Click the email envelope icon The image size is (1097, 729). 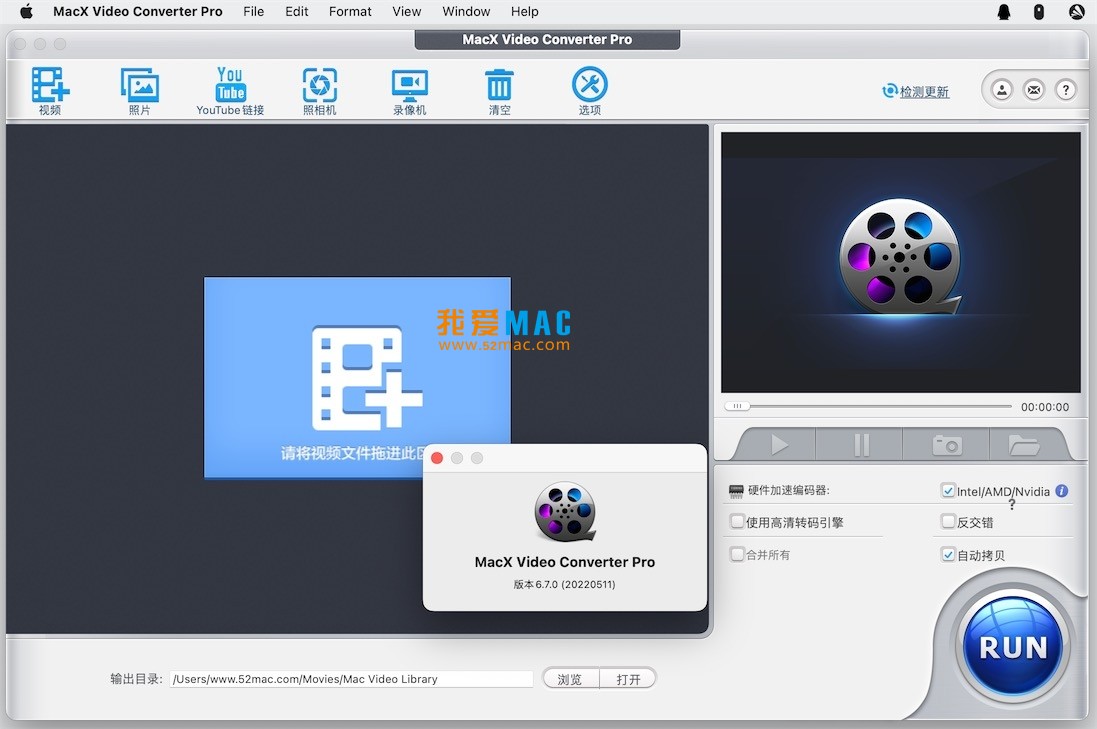(1034, 90)
